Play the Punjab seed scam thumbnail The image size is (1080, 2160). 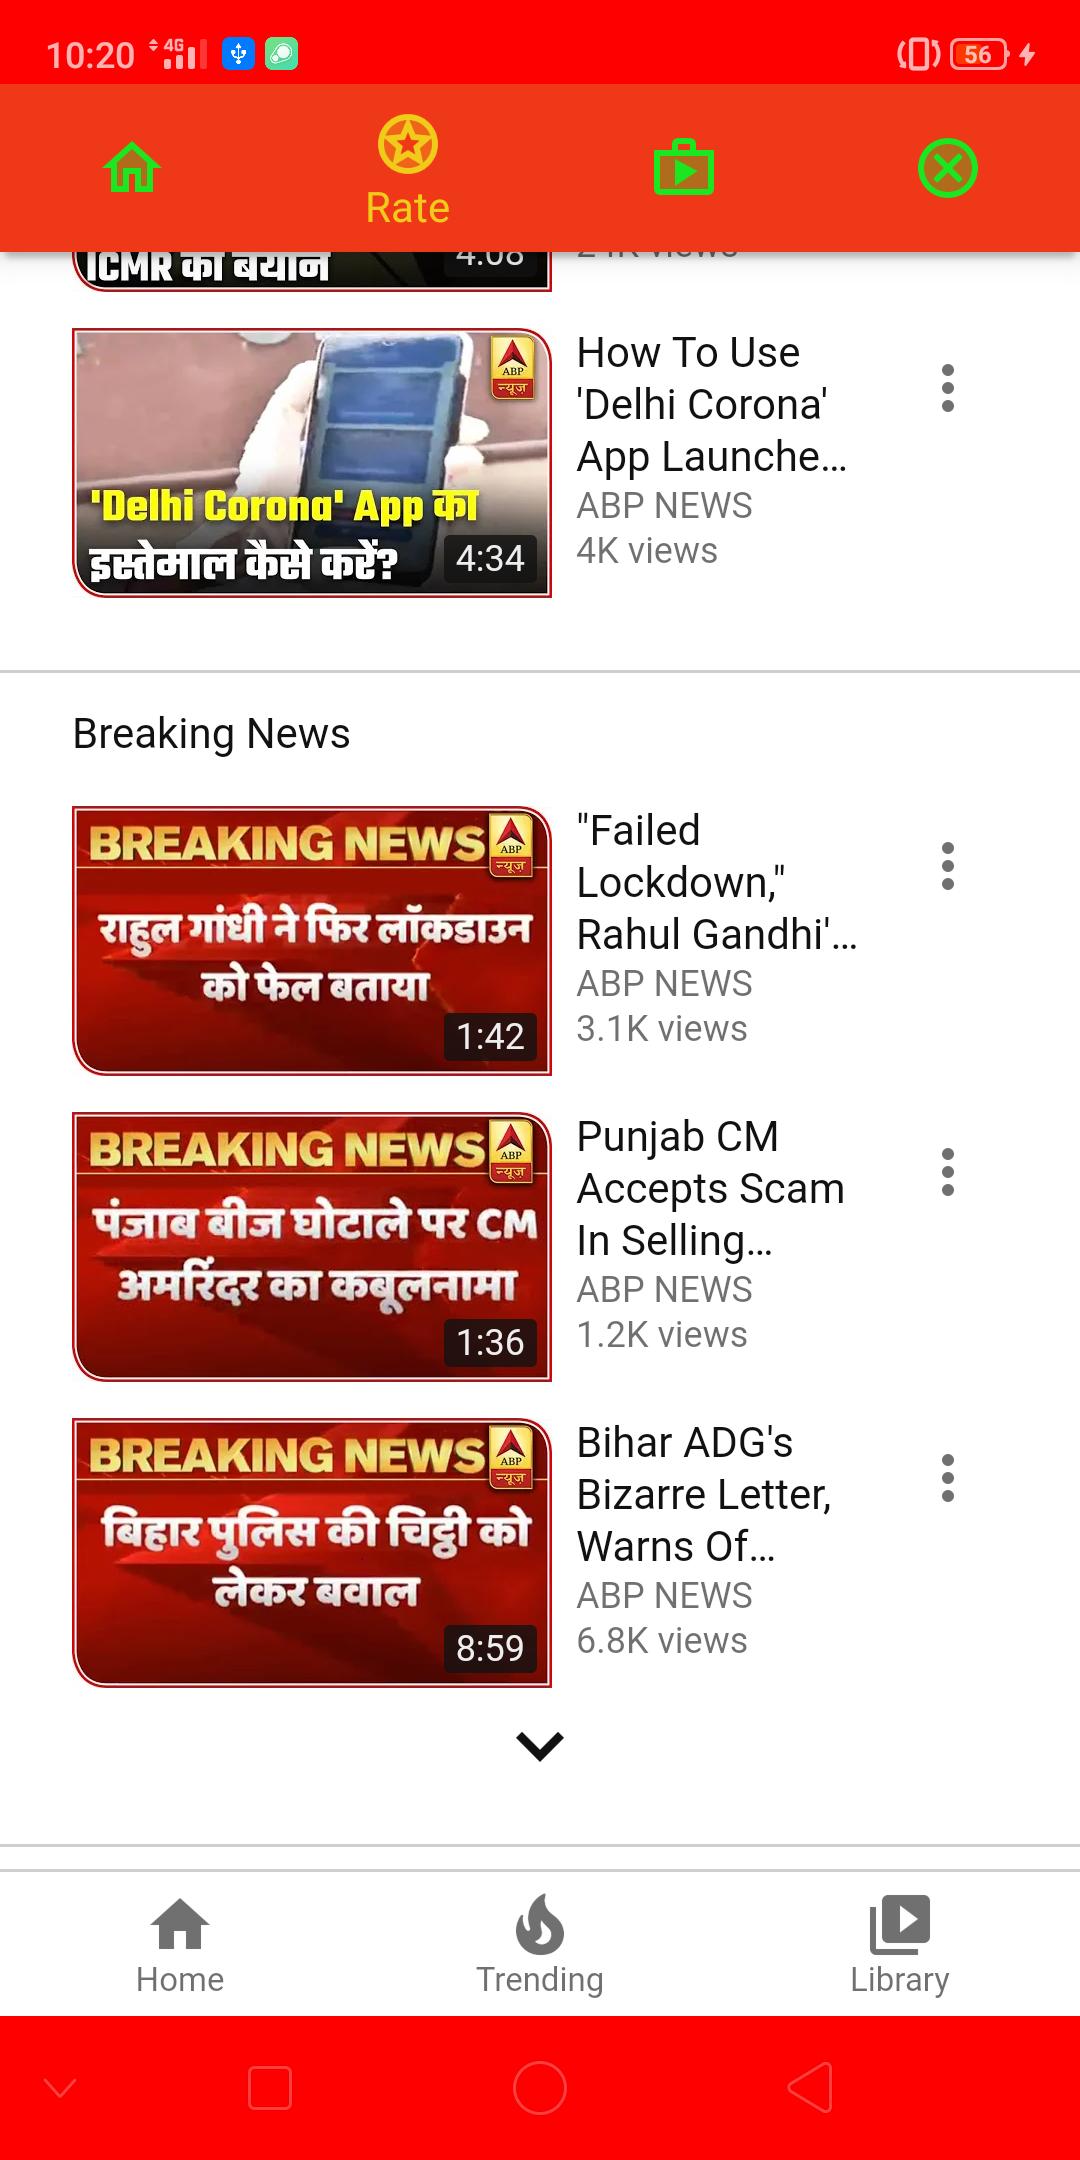[x=312, y=1247]
